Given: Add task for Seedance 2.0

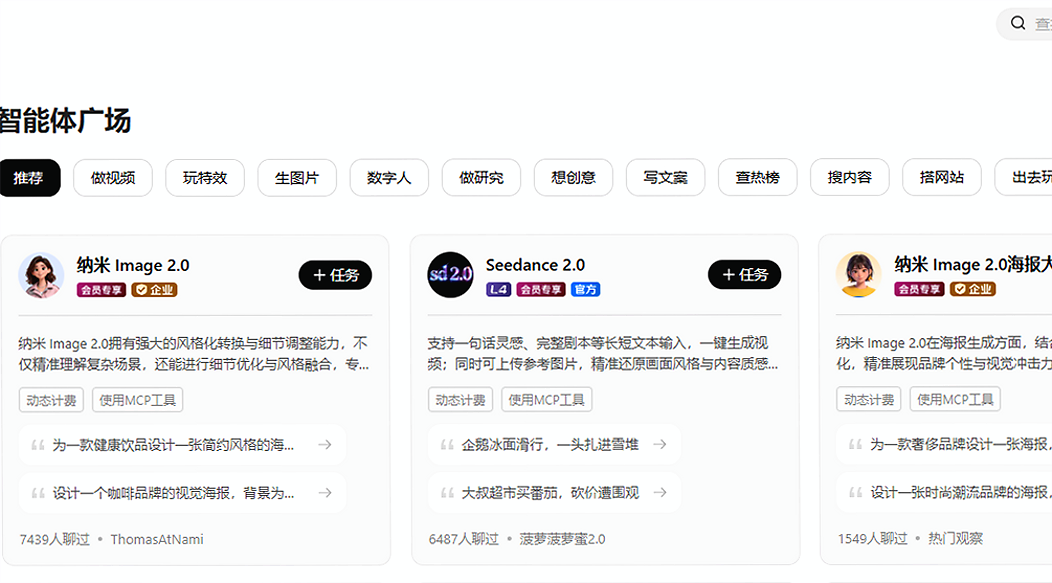Looking at the screenshot, I should tap(744, 274).
